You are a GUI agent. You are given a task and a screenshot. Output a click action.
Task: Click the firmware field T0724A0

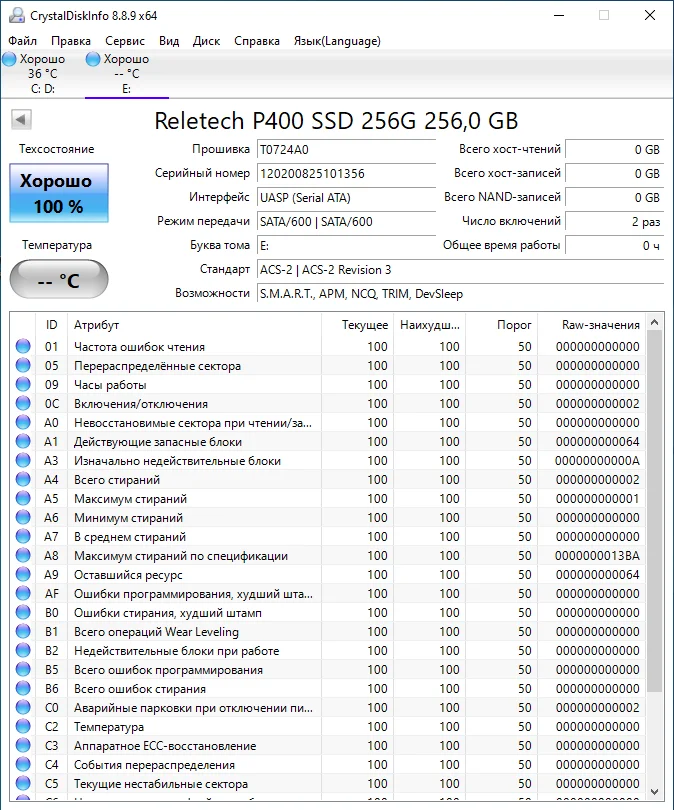[347, 150]
